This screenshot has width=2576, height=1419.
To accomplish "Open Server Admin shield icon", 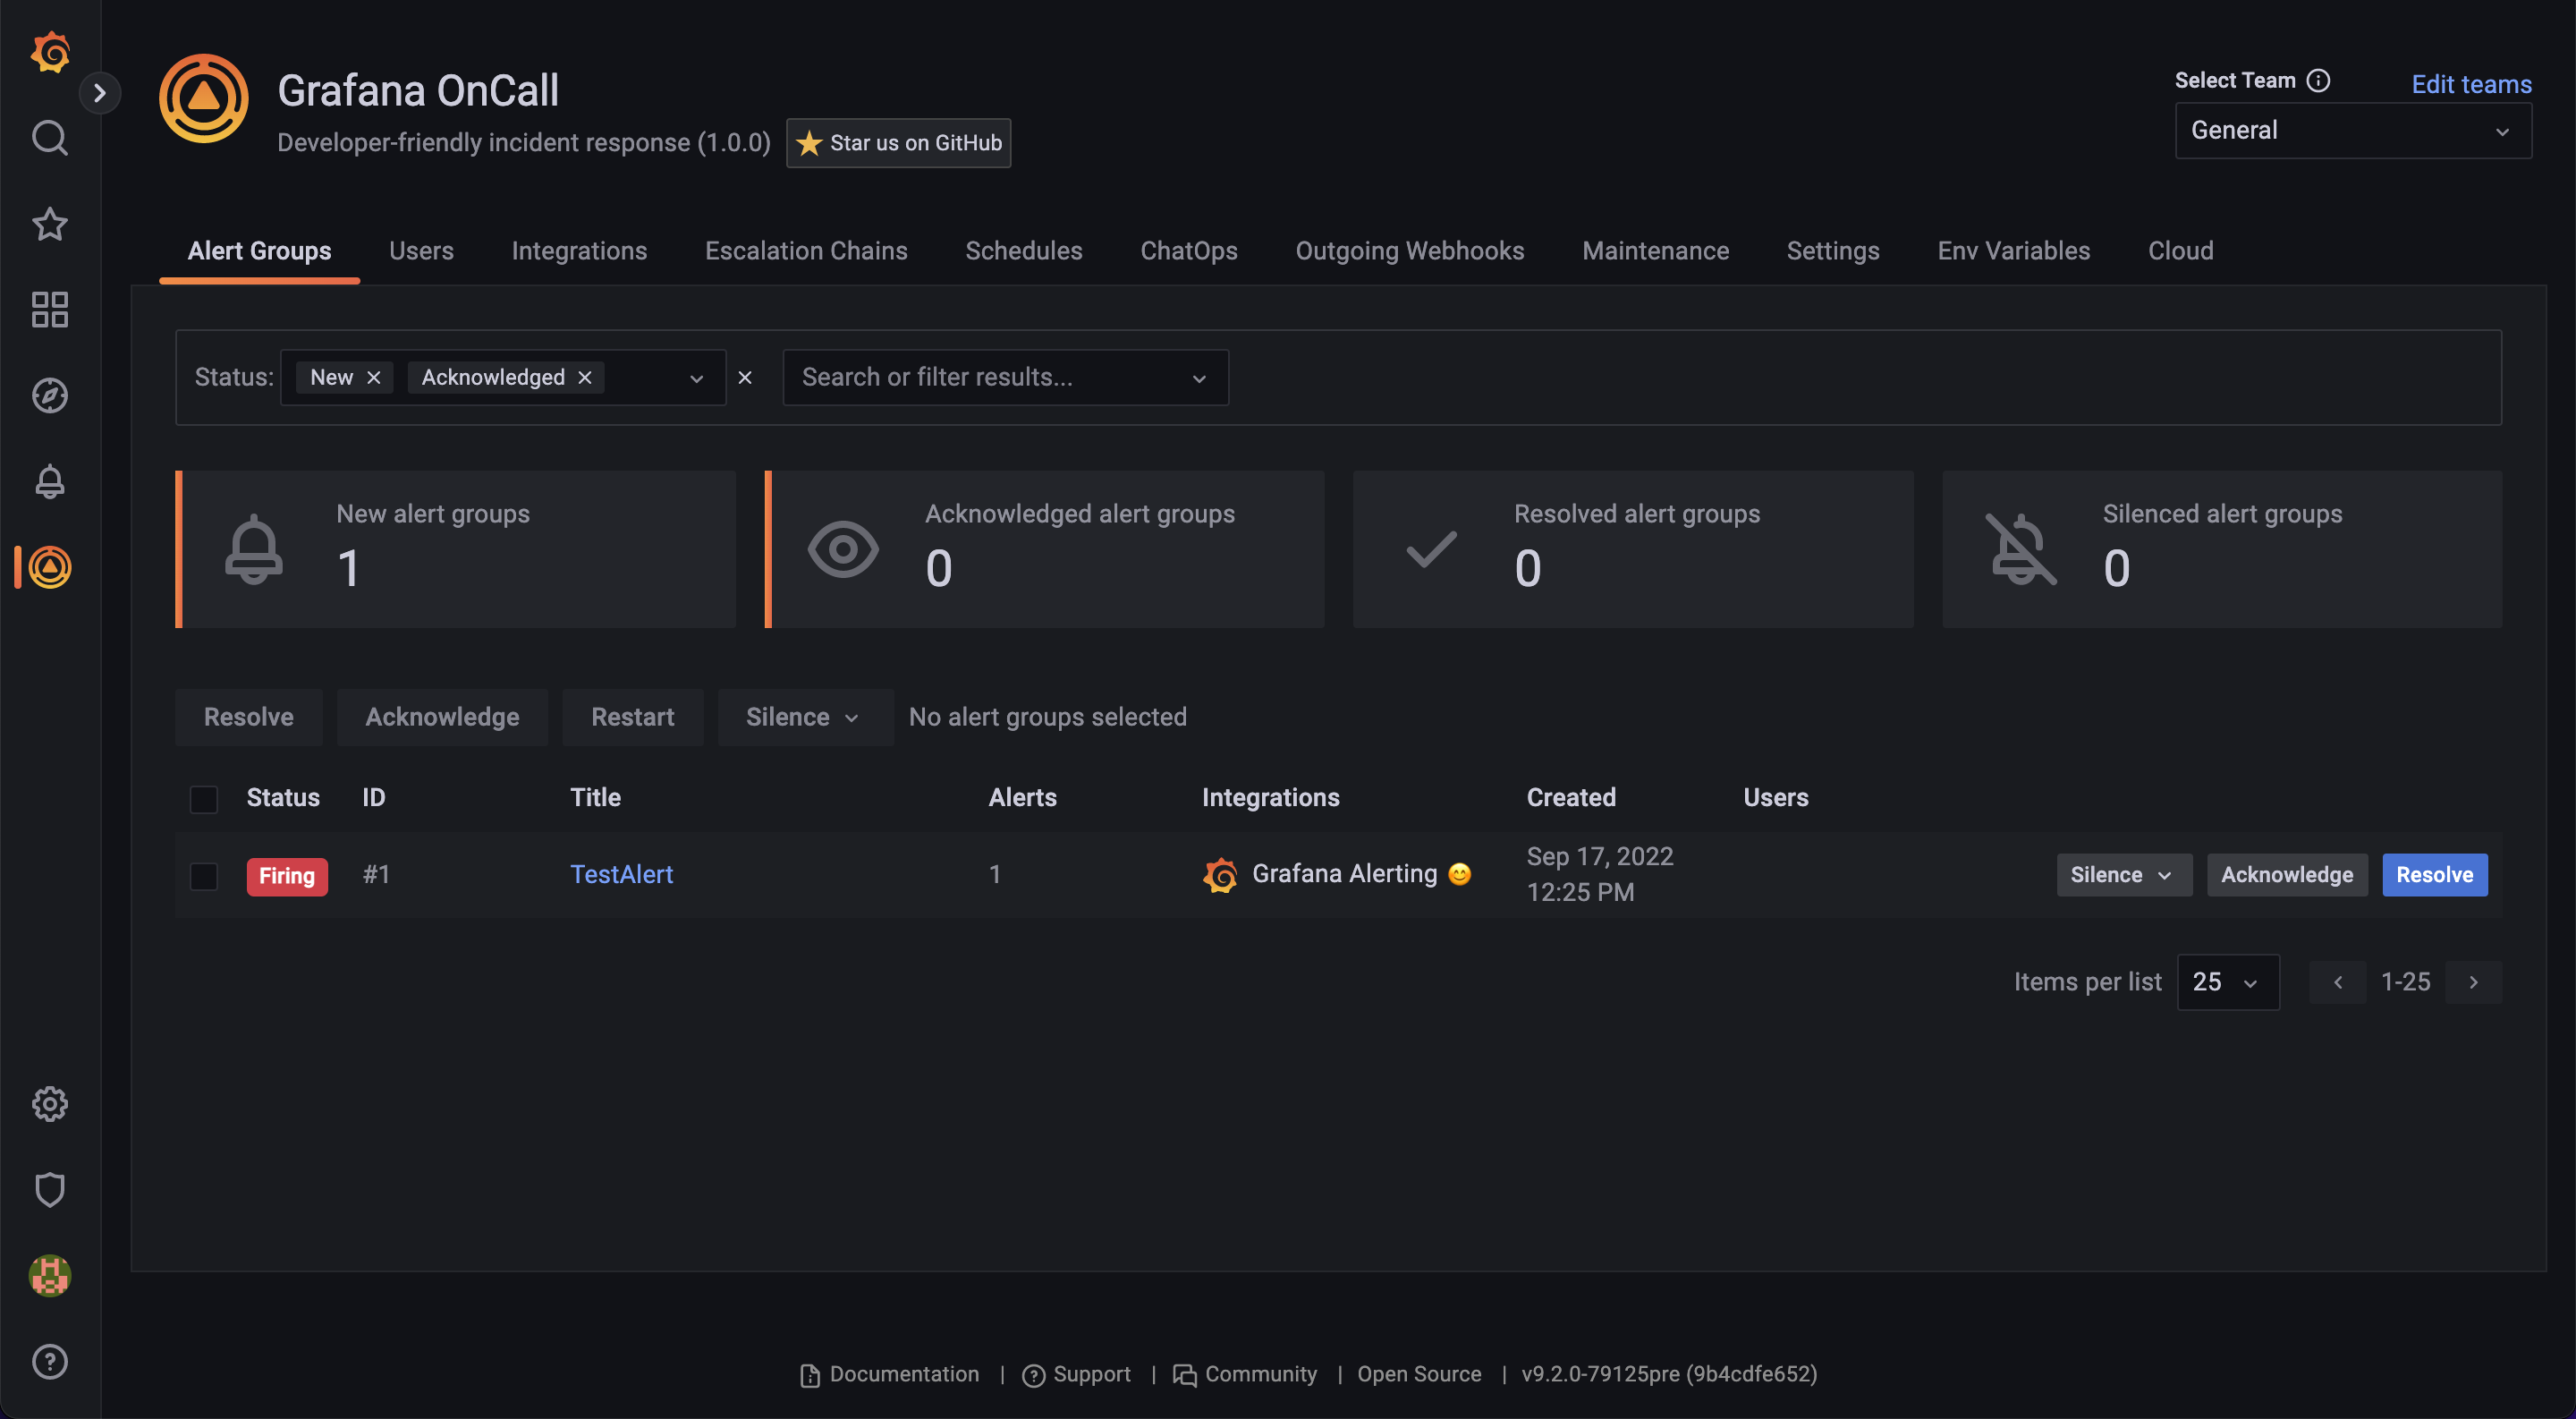I will 49,1190.
